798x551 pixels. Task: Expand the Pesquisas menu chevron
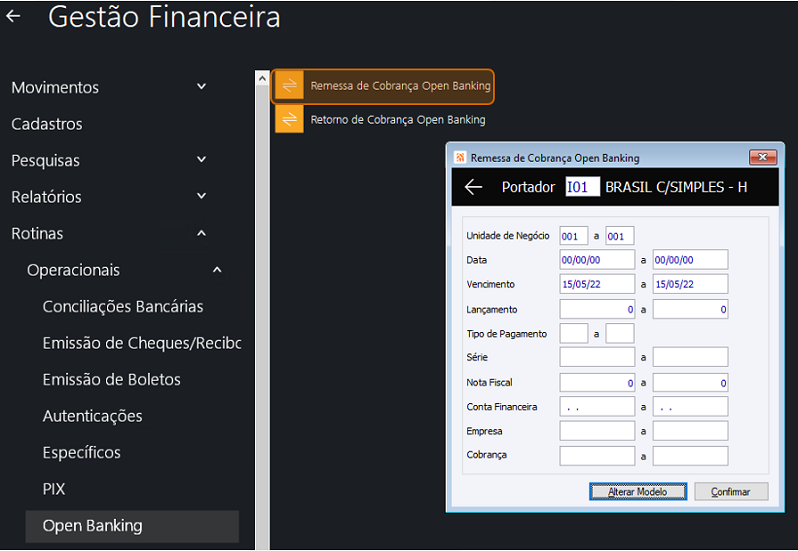click(202, 159)
